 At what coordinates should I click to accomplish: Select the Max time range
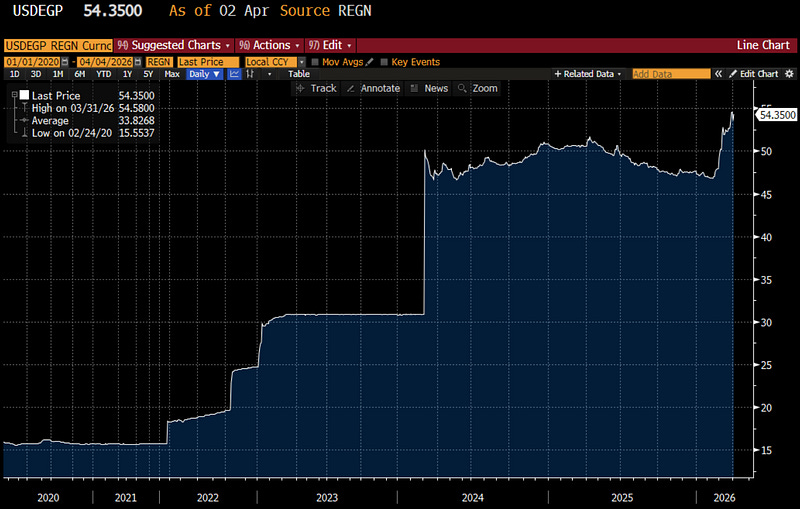[x=171, y=74]
